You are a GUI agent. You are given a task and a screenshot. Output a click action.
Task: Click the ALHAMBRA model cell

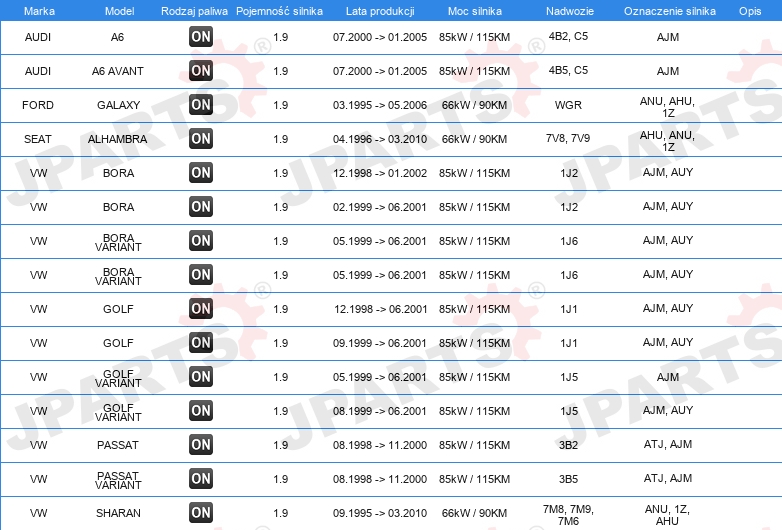click(118, 139)
